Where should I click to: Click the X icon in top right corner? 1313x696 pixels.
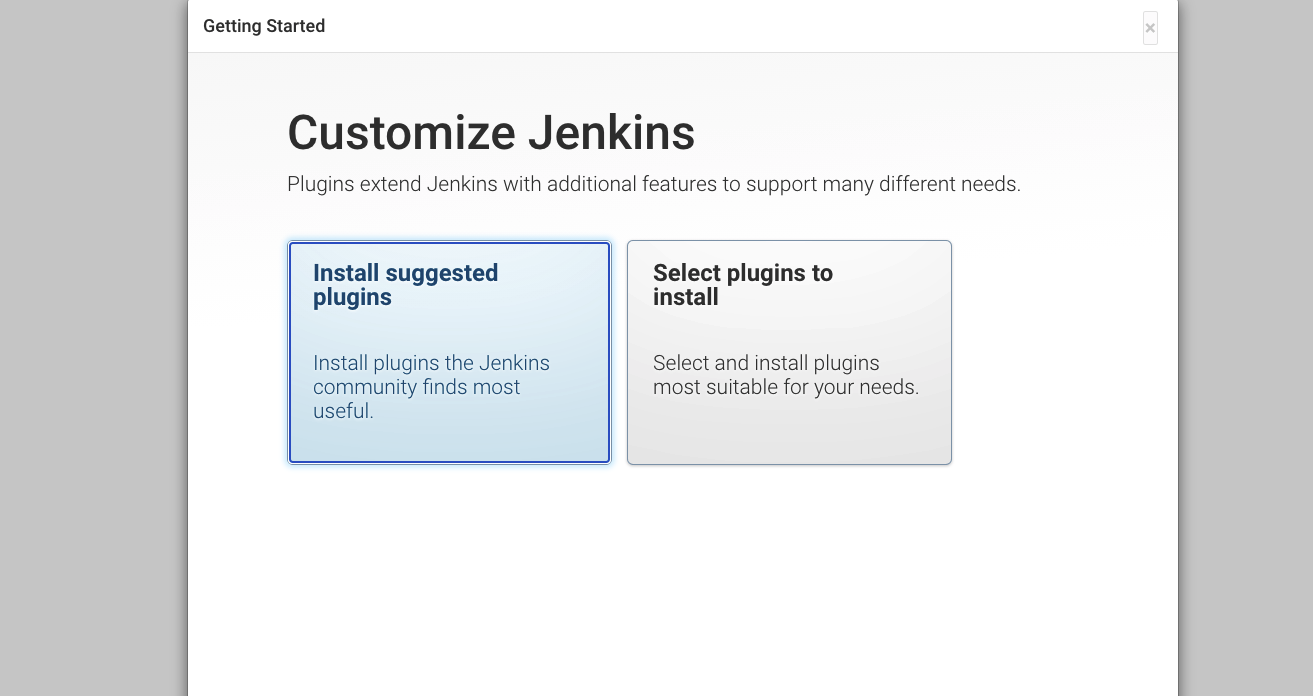(1149, 28)
